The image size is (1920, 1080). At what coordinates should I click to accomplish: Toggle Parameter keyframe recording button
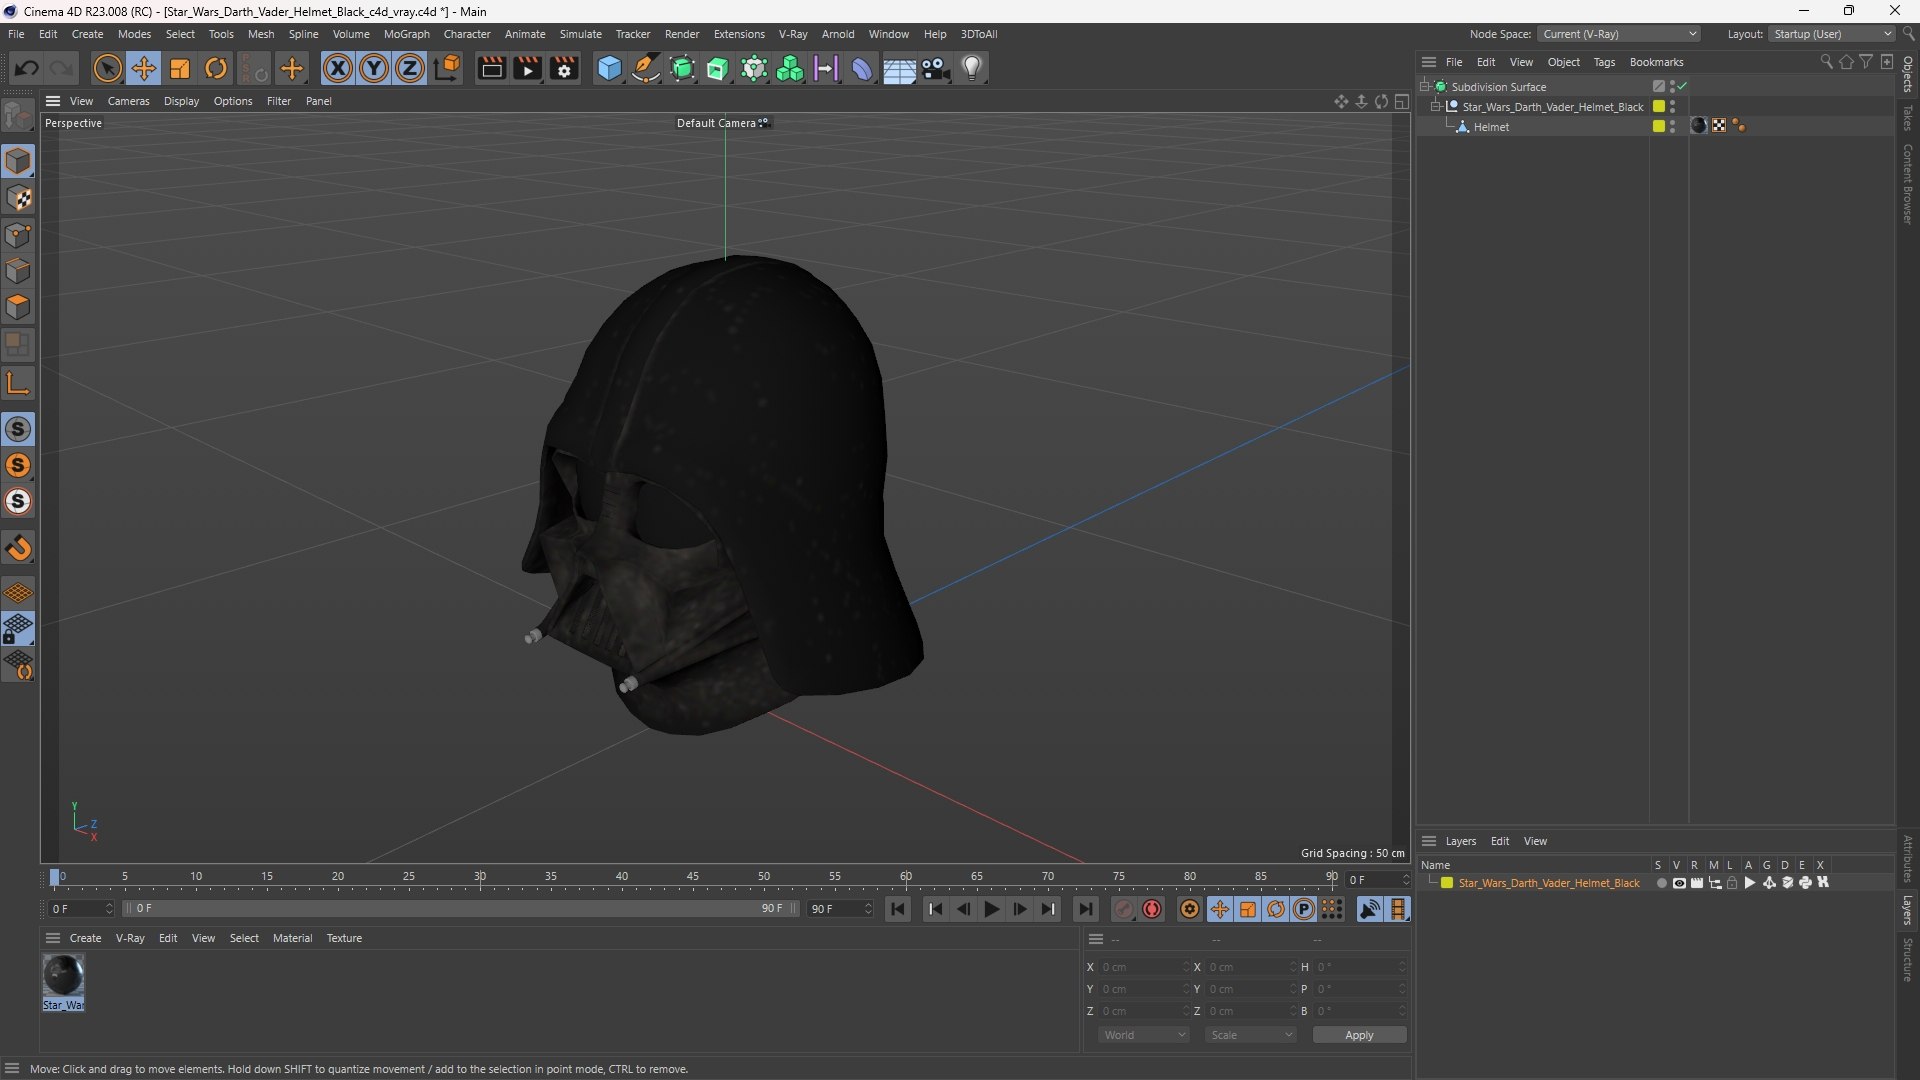click(x=1304, y=909)
